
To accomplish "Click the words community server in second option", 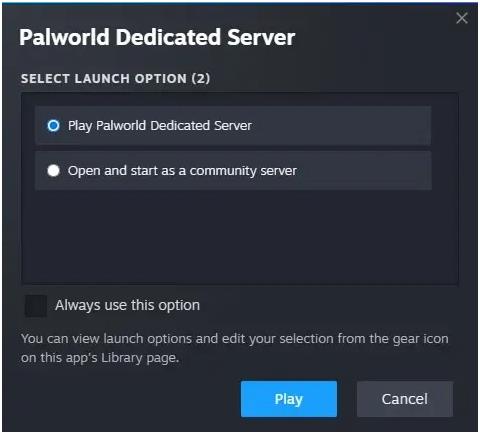I will click(243, 171).
